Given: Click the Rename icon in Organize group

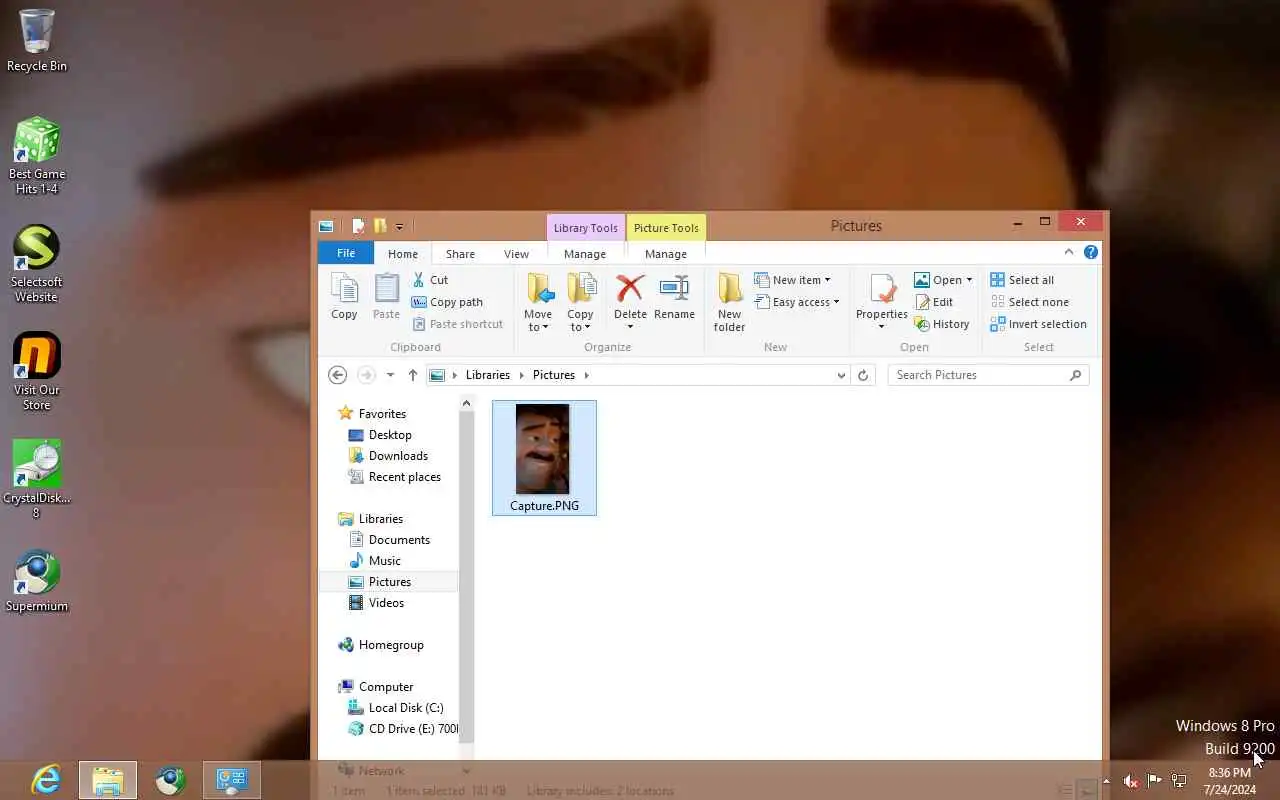Looking at the screenshot, I should 674,296.
